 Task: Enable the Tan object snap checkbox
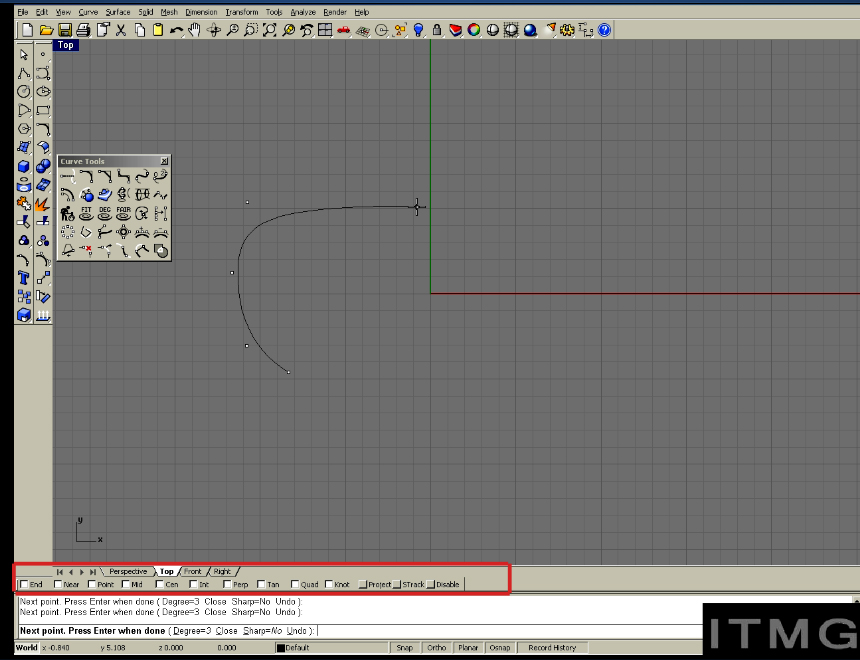coord(262,584)
